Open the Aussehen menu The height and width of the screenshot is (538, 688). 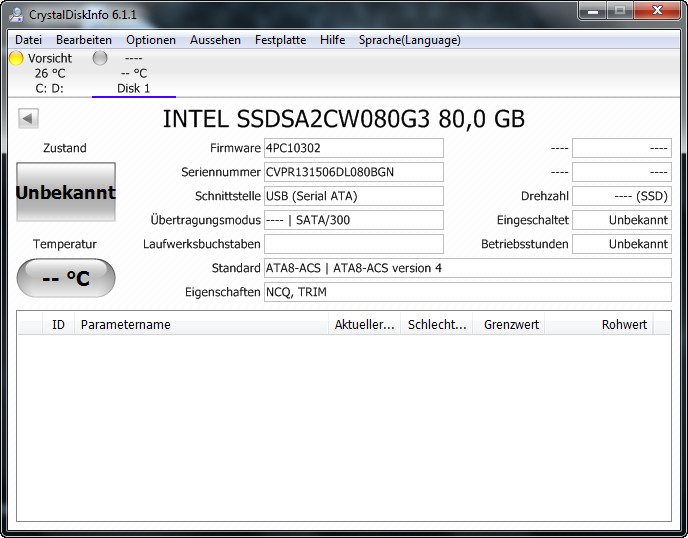pyautogui.click(x=215, y=40)
